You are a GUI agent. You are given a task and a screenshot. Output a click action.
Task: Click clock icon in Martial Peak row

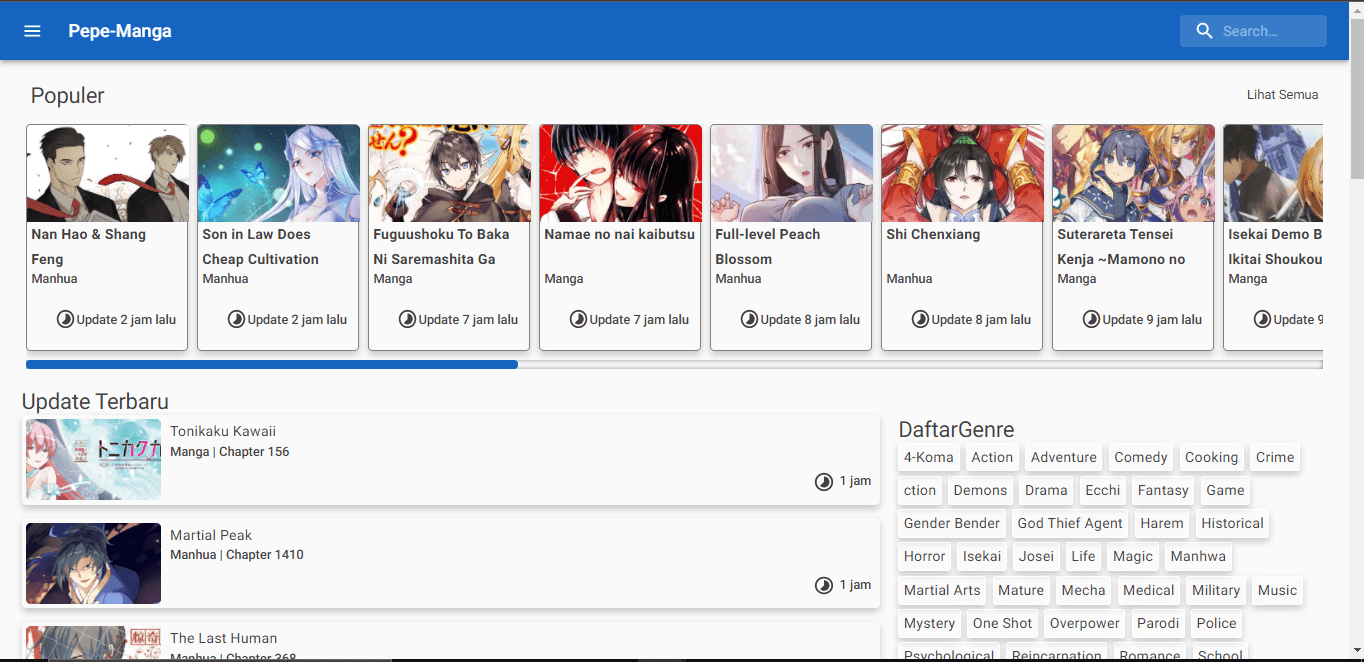point(823,585)
